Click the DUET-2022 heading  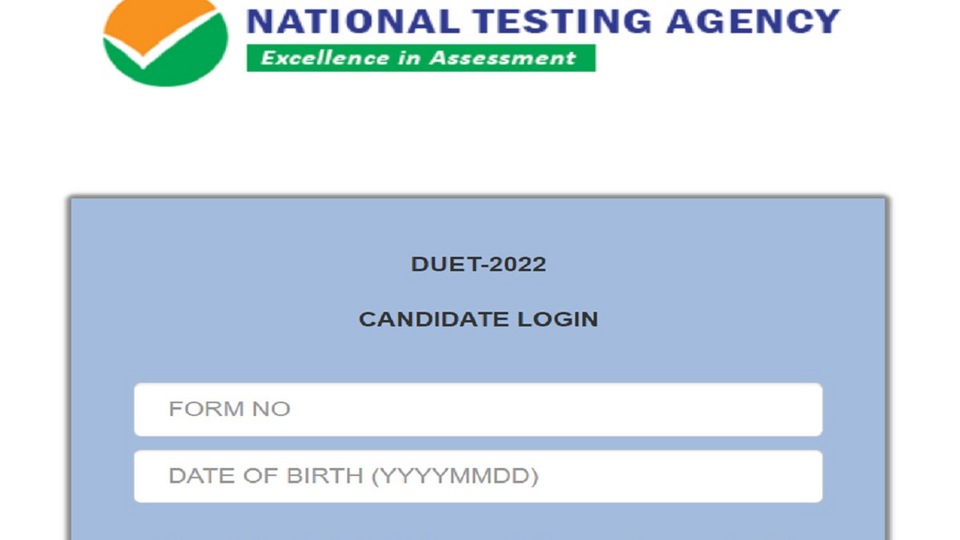click(478, 264)
